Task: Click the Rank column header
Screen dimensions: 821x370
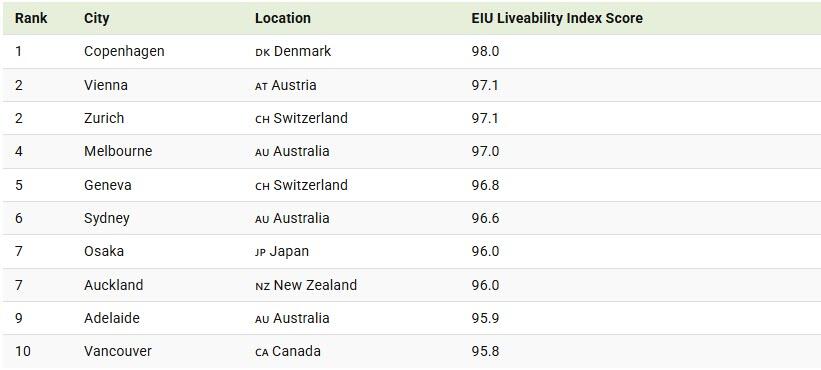Action: [x=31, y=18]
